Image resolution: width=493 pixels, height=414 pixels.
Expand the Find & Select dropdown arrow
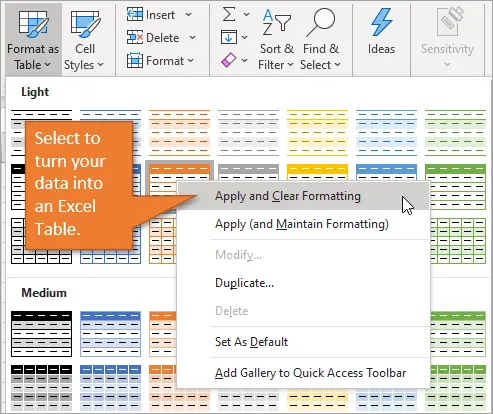[x=337, y=65]
